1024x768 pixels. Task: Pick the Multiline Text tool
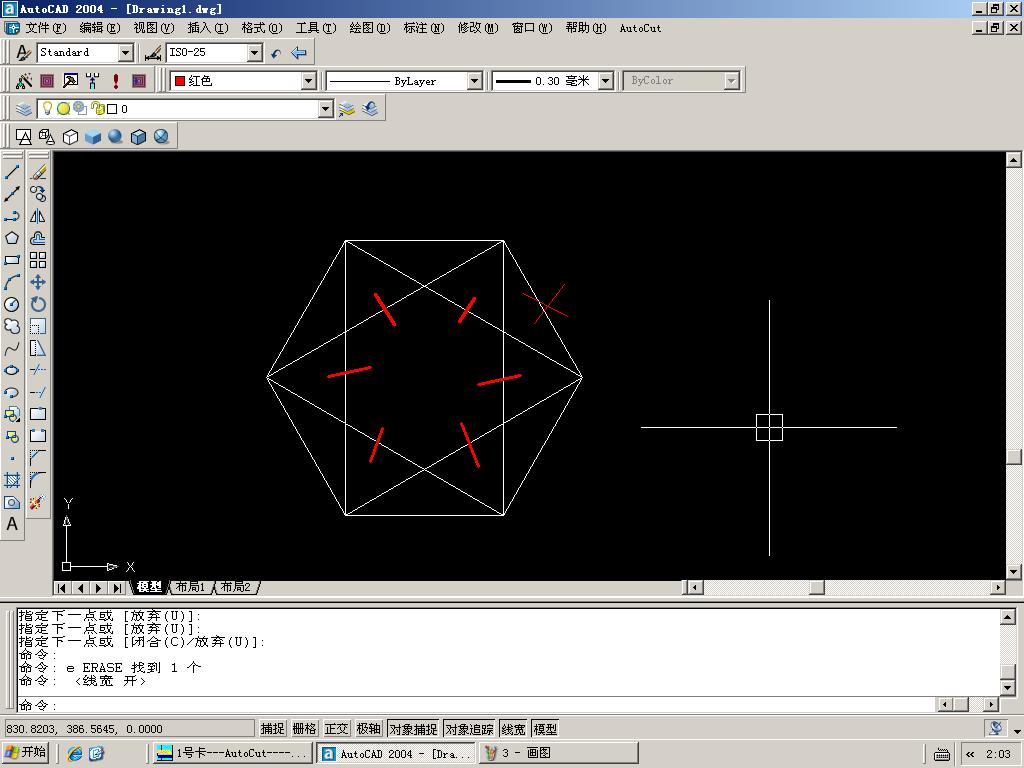12,524
